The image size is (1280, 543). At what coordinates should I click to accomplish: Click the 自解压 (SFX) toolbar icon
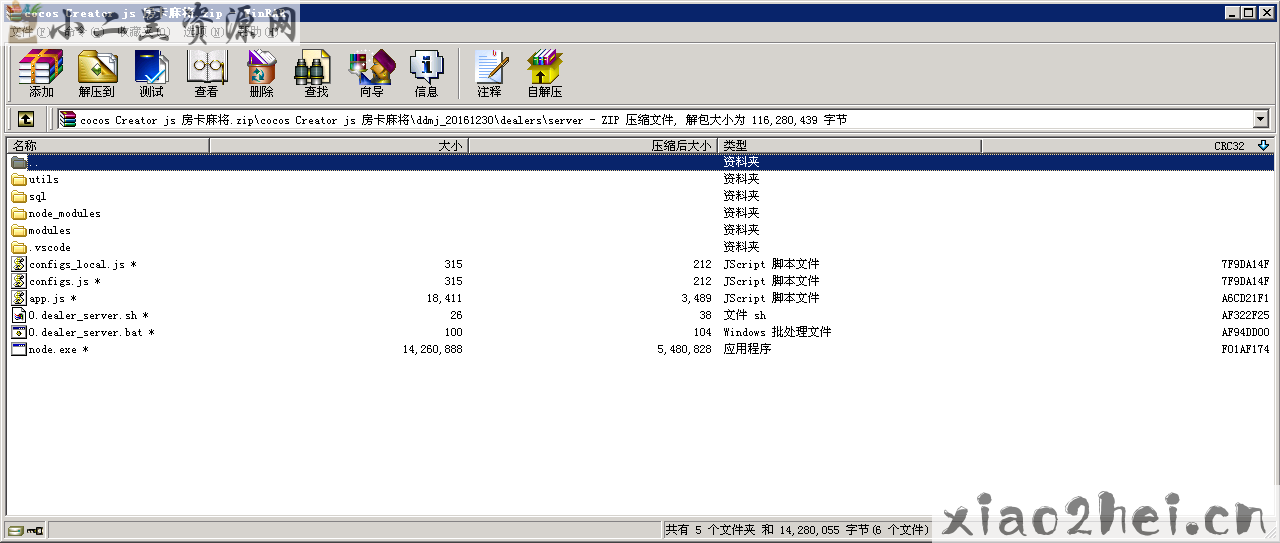545,67
